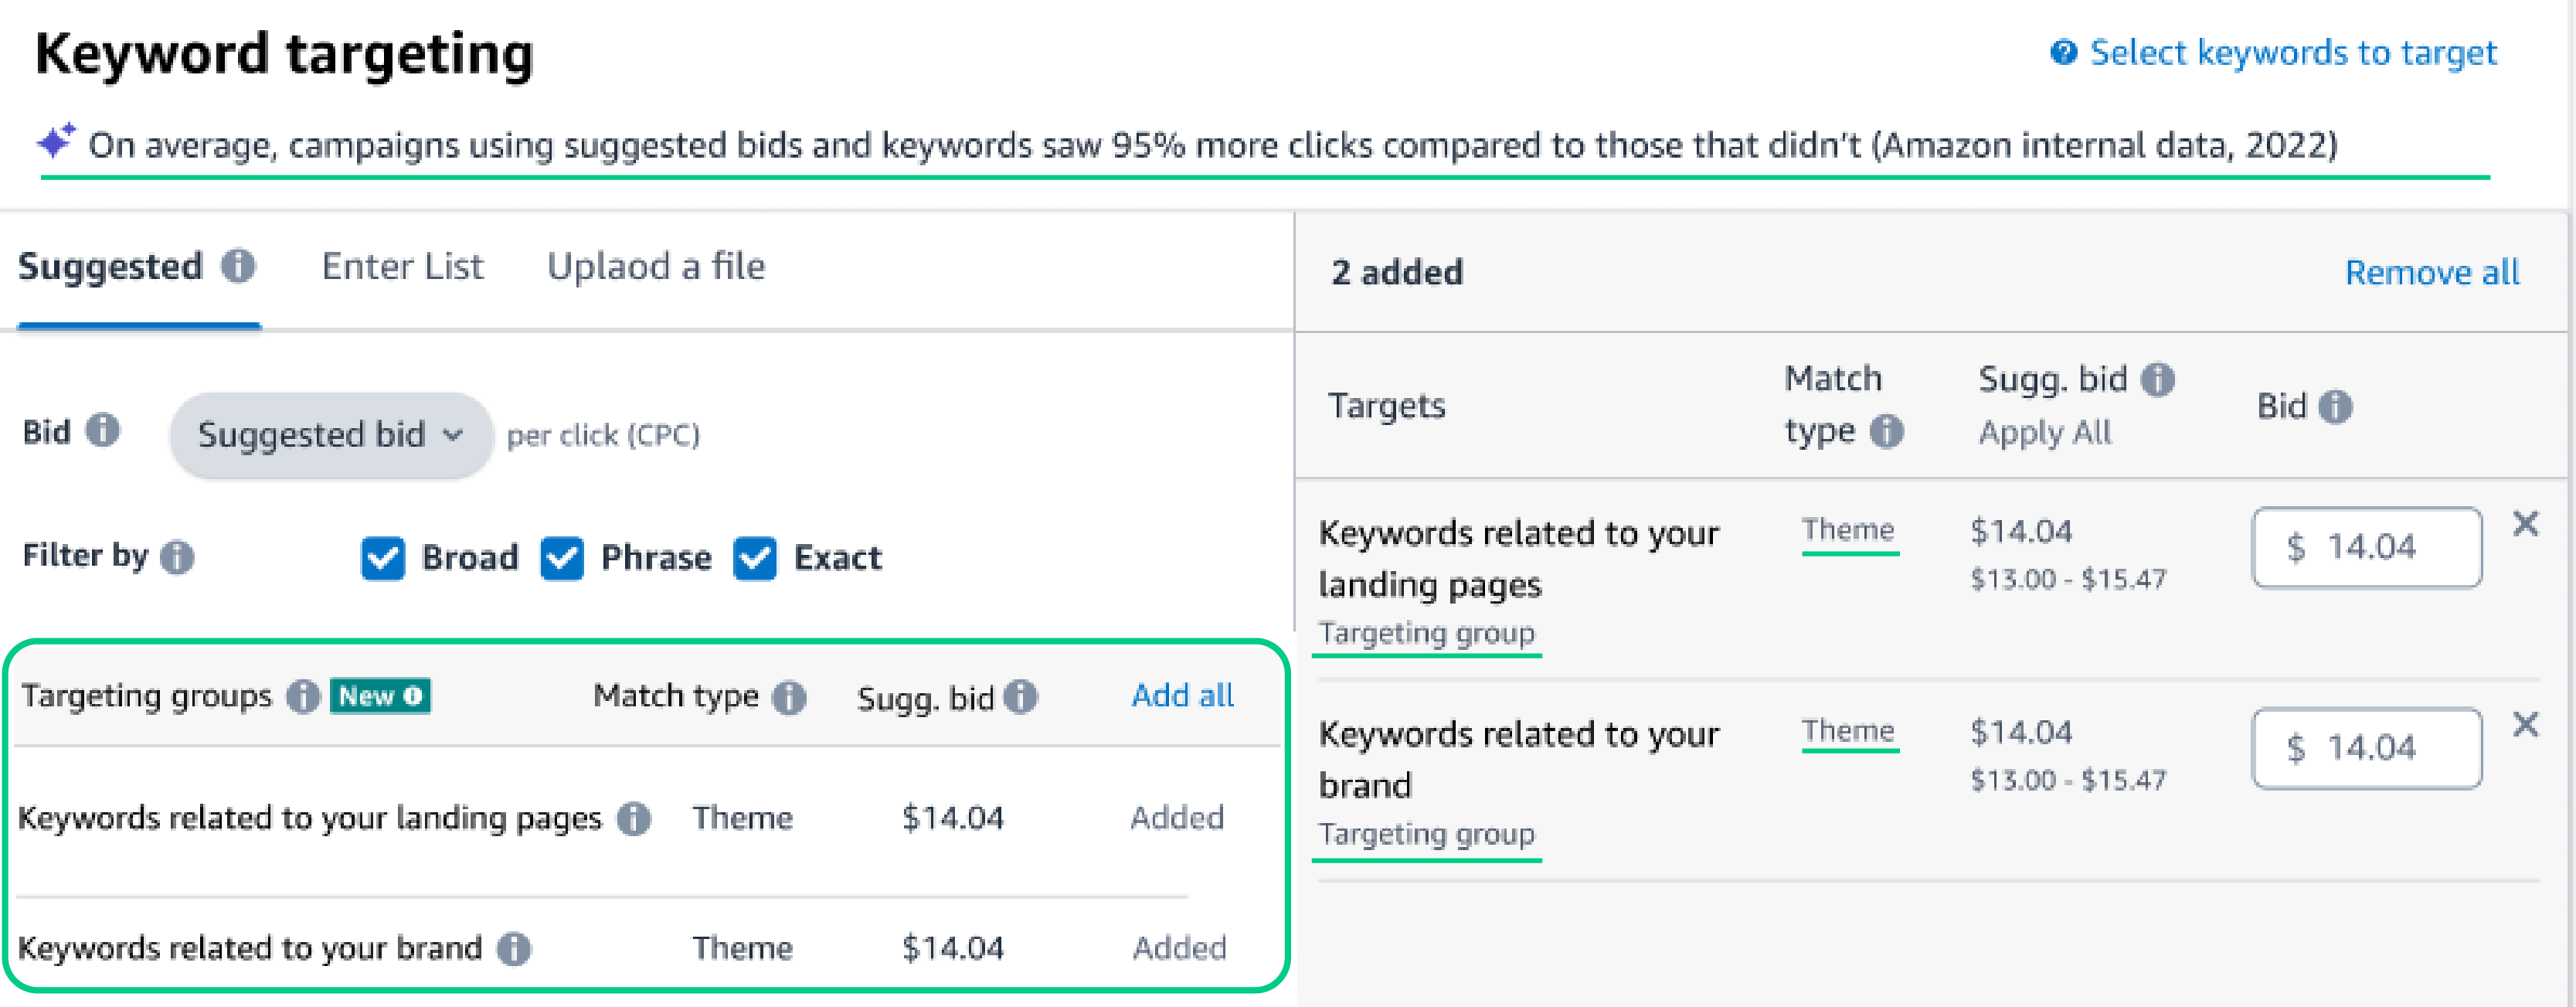Switch to the Enter List tab
Screen dimensions: 2576x1007
[402, 267]
